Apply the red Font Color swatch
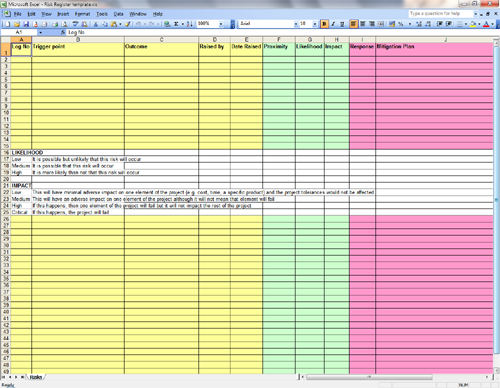The image size is (500, 388). (486, 24)
